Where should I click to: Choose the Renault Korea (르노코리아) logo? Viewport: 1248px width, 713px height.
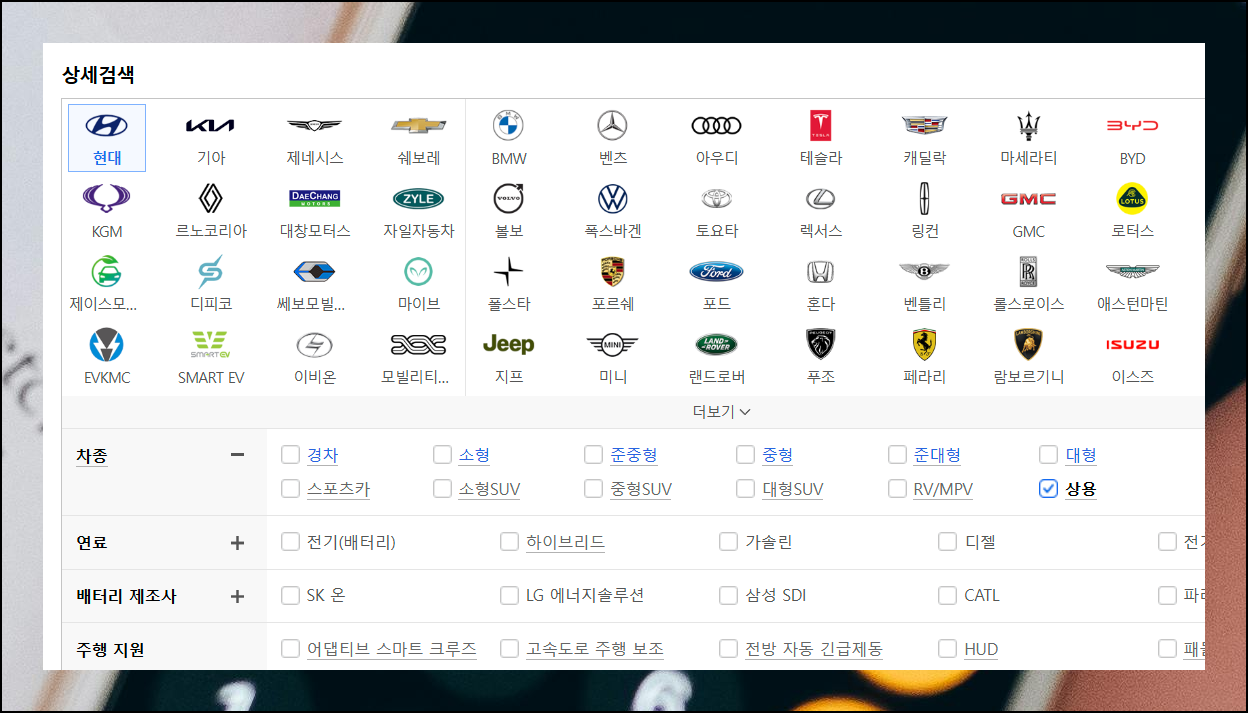211,198
